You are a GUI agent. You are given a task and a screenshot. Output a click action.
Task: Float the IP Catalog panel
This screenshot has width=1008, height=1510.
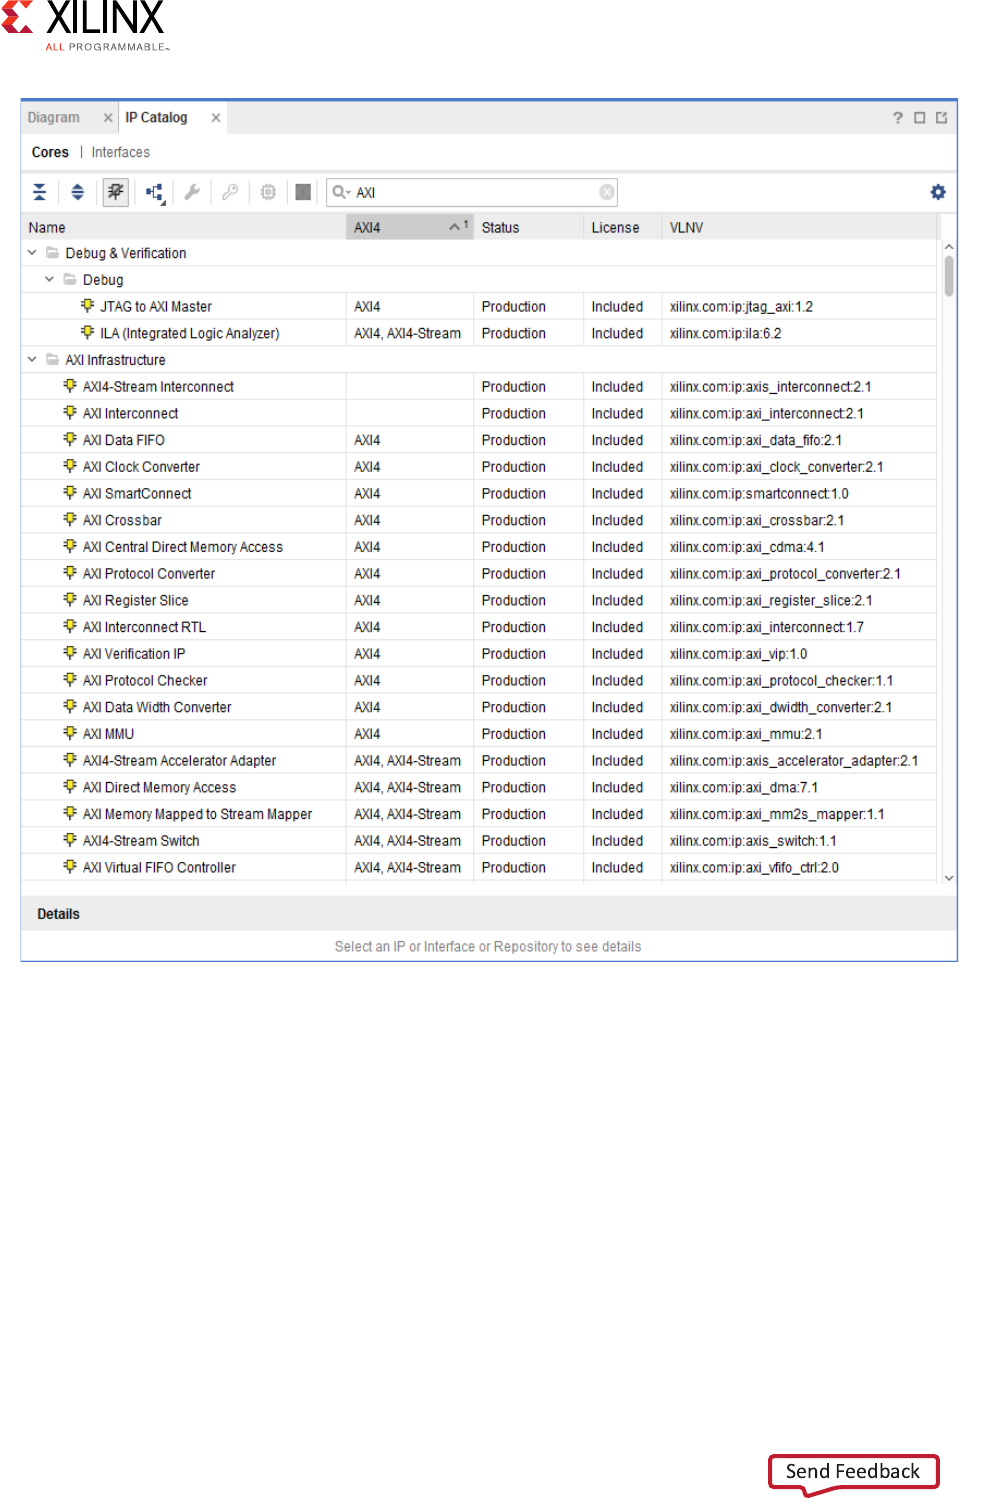coord(941,118)
